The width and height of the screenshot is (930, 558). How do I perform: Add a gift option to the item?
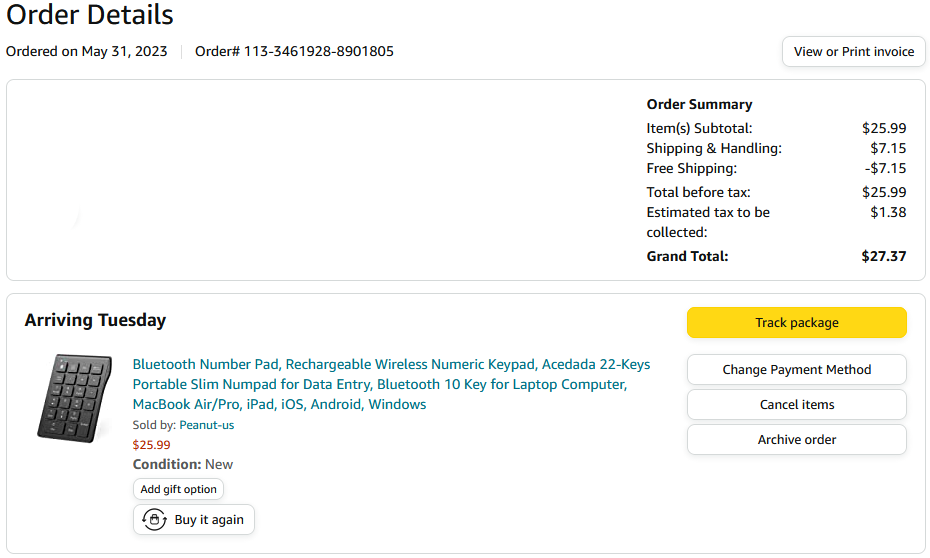(179, 489)
